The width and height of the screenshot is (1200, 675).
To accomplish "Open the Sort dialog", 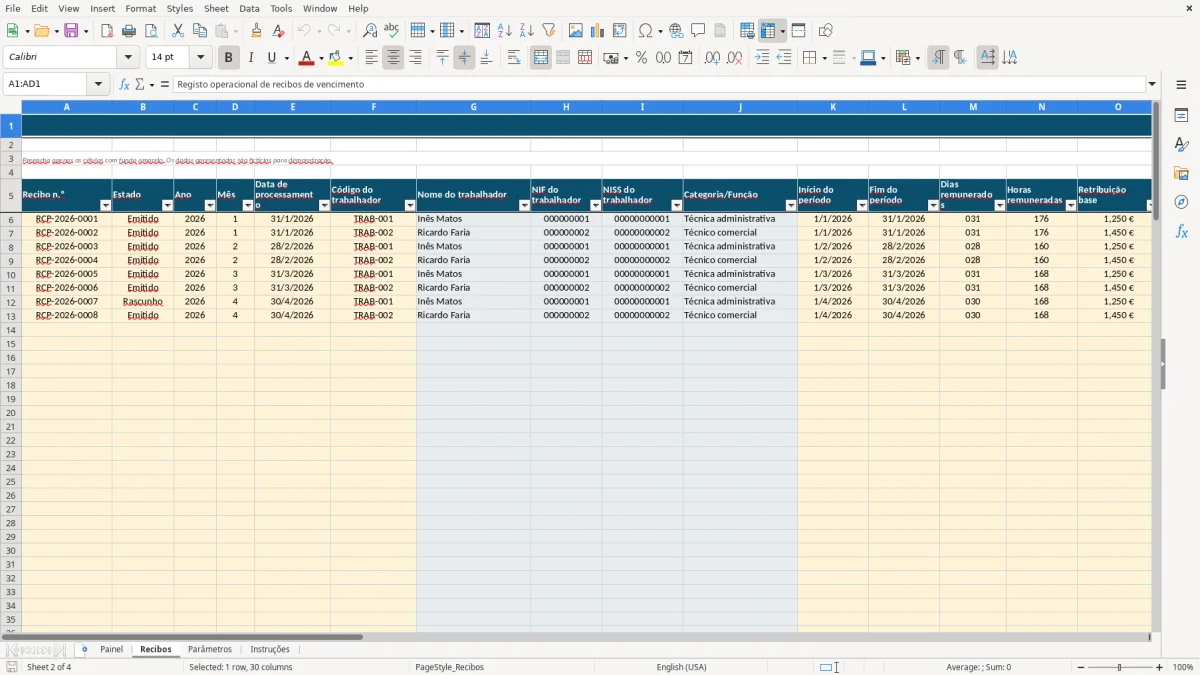I will pos(482,31).
